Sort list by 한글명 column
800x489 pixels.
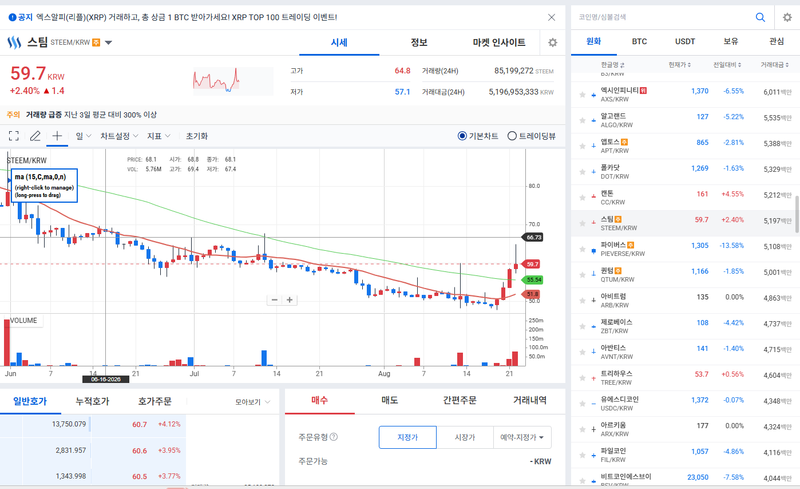(x=613, y=65)
